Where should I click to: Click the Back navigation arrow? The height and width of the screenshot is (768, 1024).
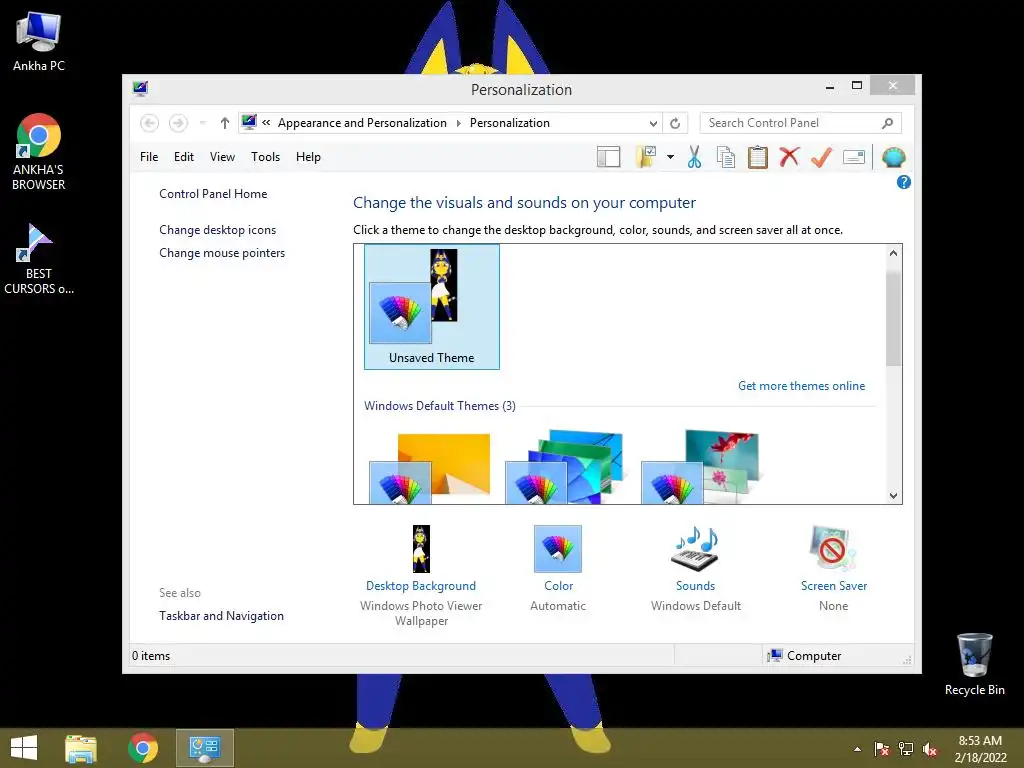[x=150, y=123]
